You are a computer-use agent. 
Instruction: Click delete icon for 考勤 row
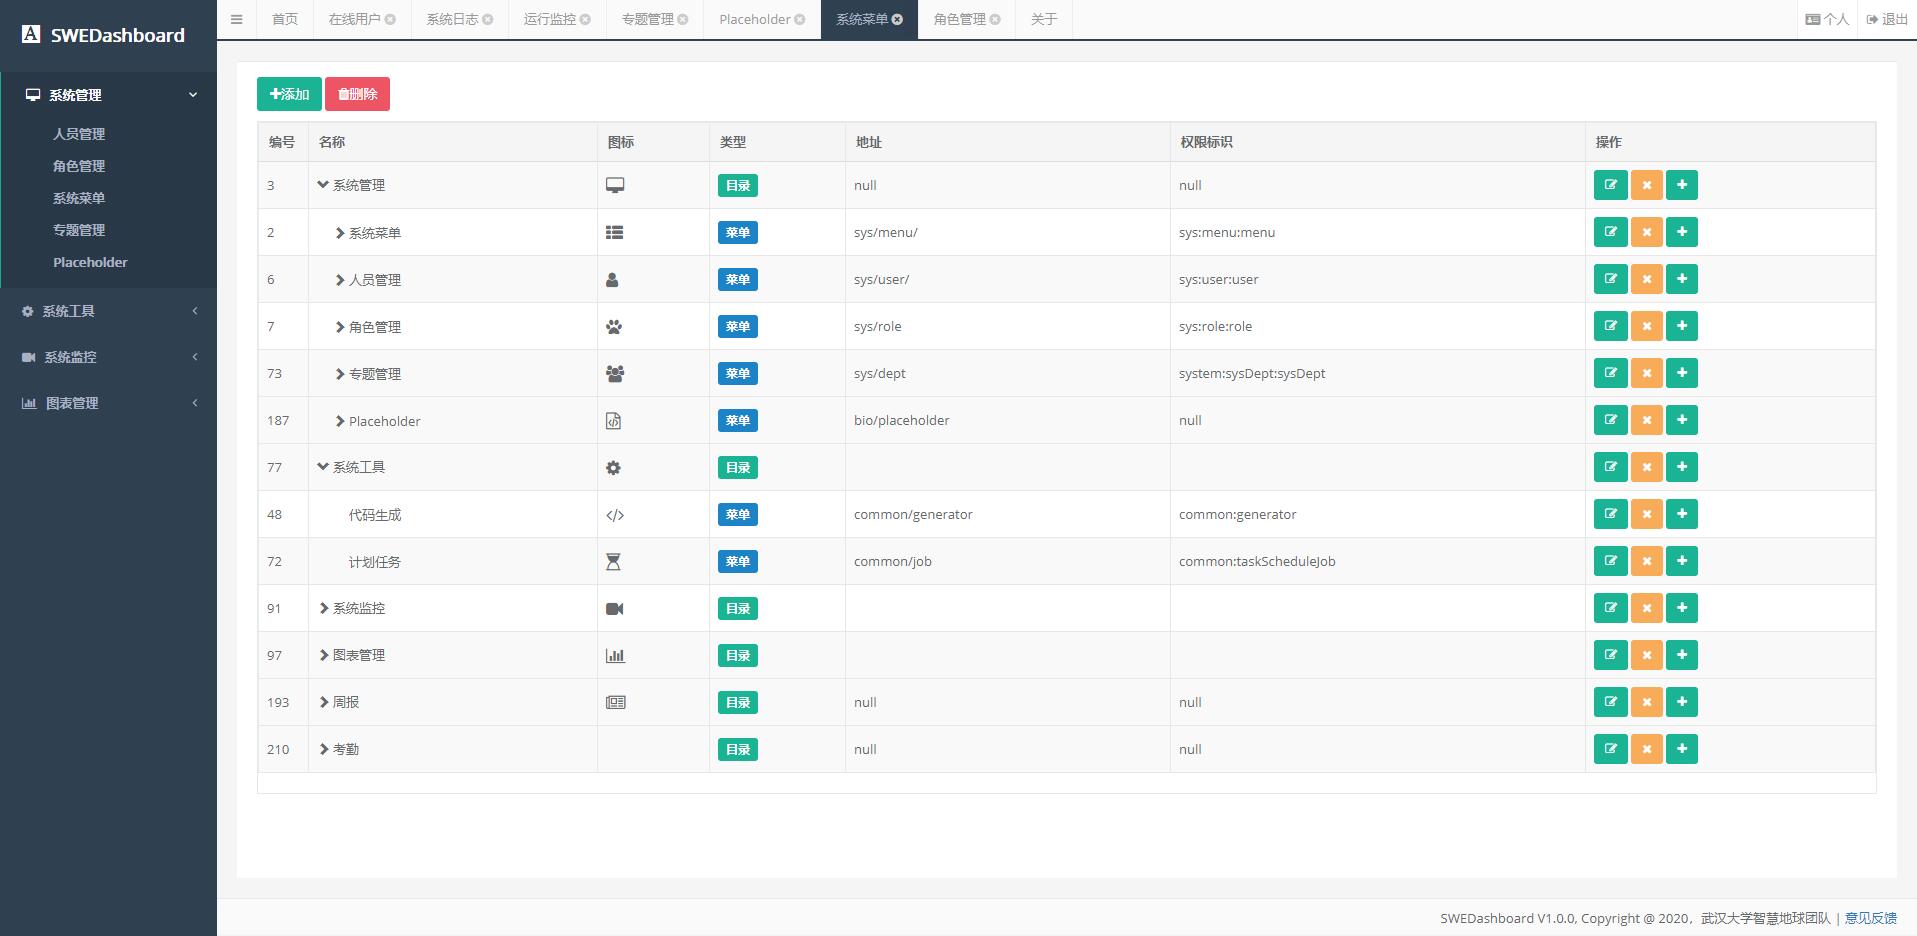pos(1646,749)
